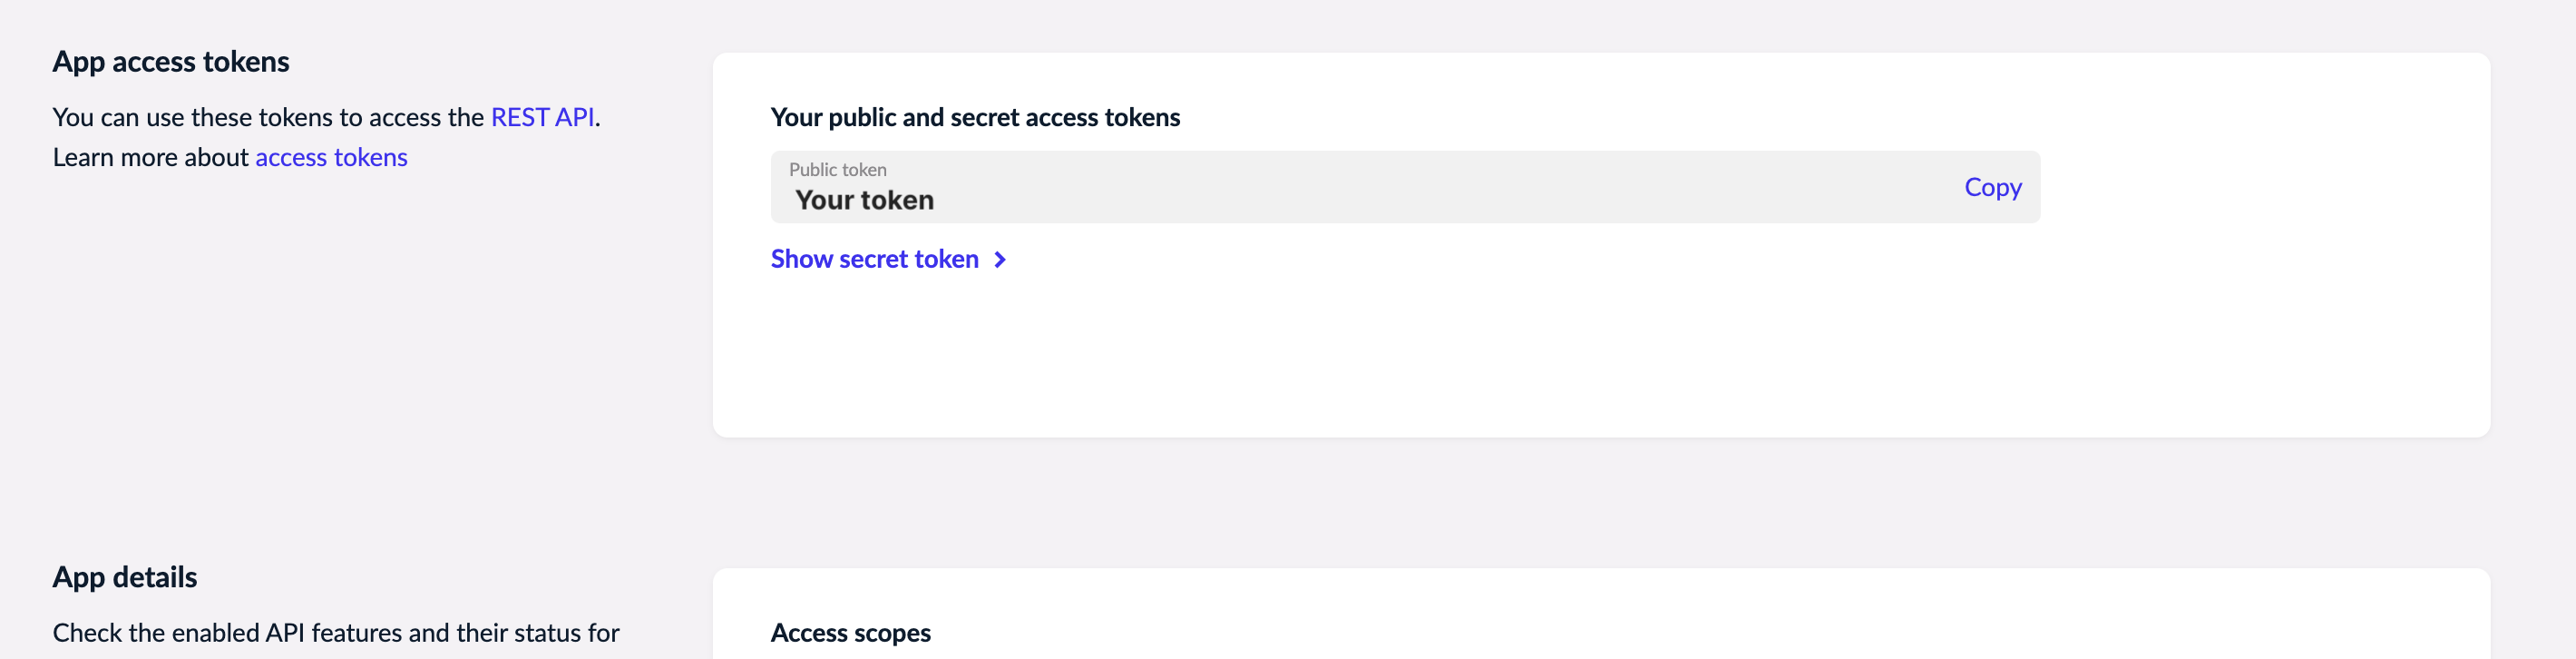Click the "App access tokens" heading
The height and width of the screenshot is (659, 2576).
click(x=171, y=62)
